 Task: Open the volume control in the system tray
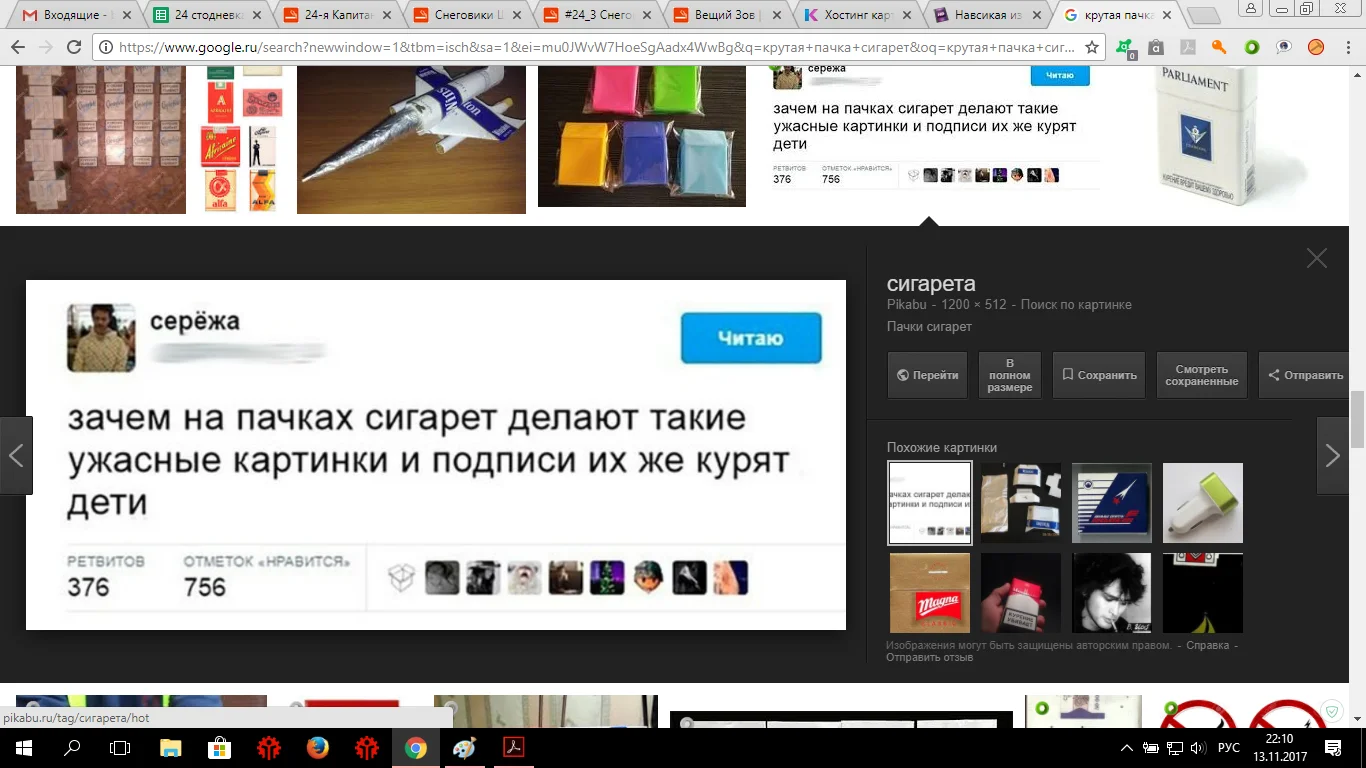(x=1198, y=748)
